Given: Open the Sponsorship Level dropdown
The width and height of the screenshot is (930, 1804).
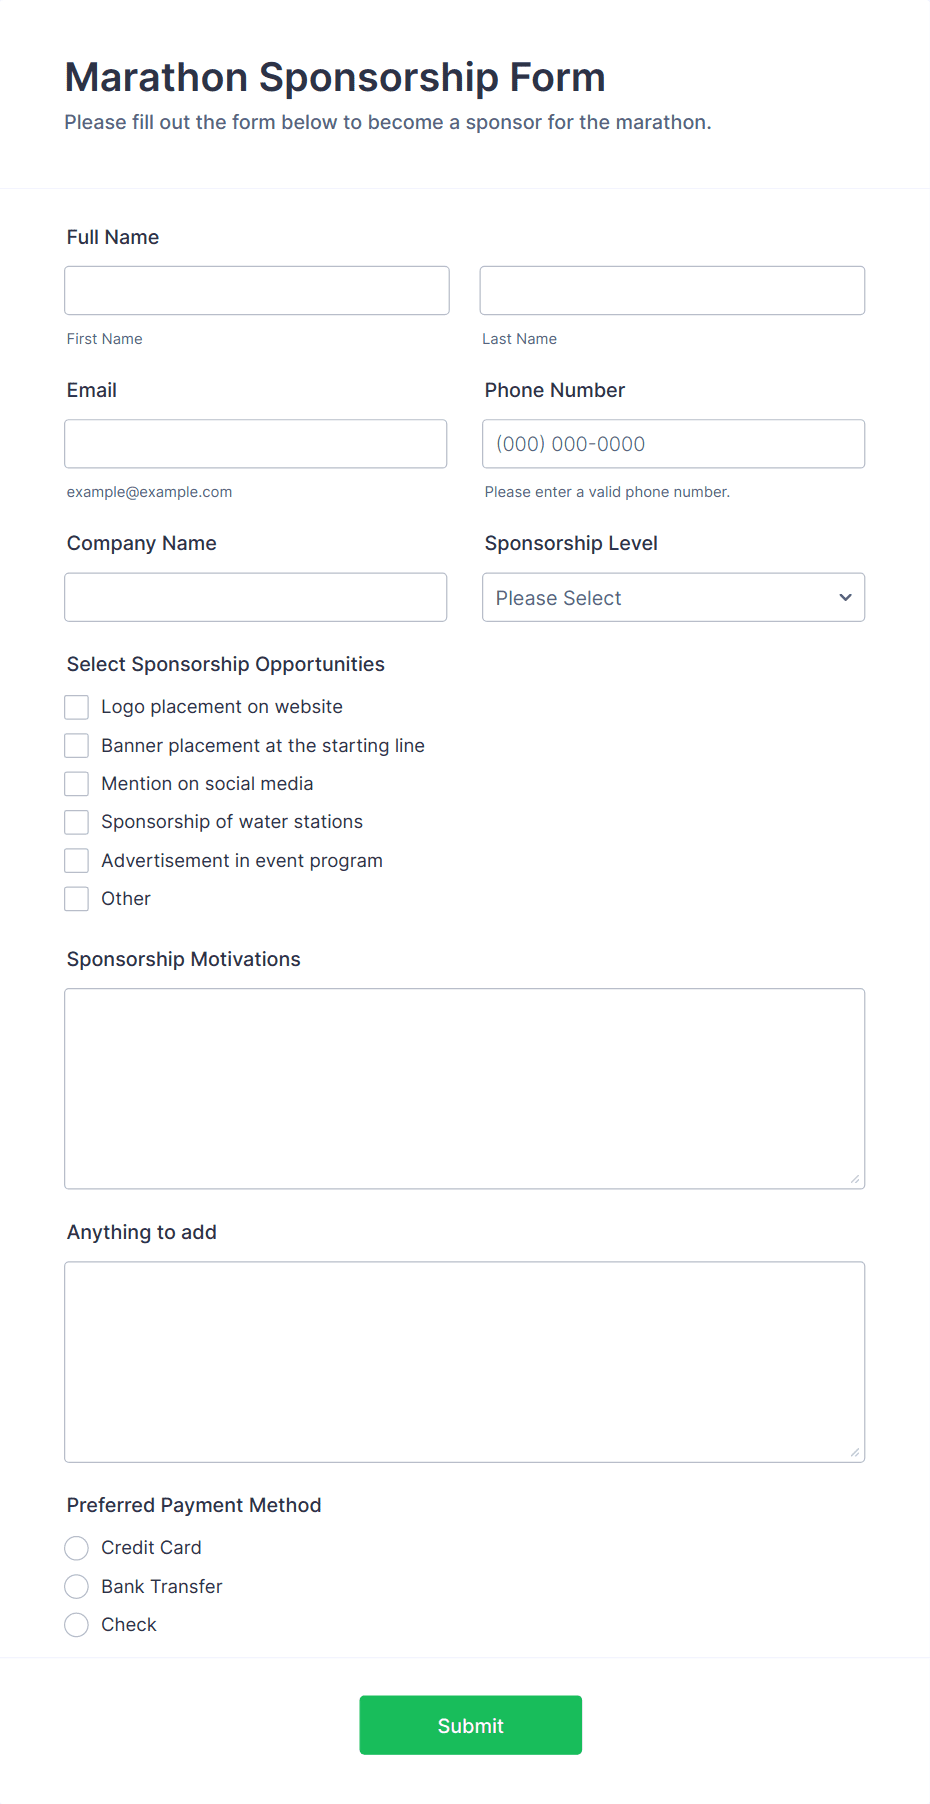Looking at the screenshot, I should 672,597.
